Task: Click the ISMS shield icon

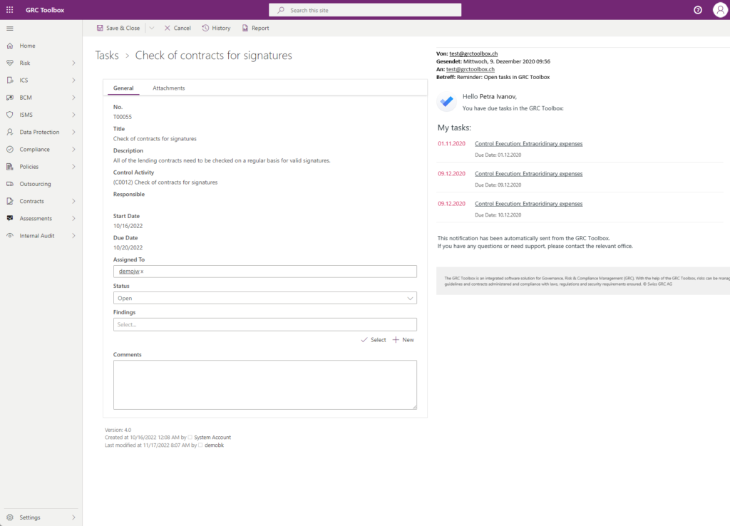Action: click(x=10, y=115)
